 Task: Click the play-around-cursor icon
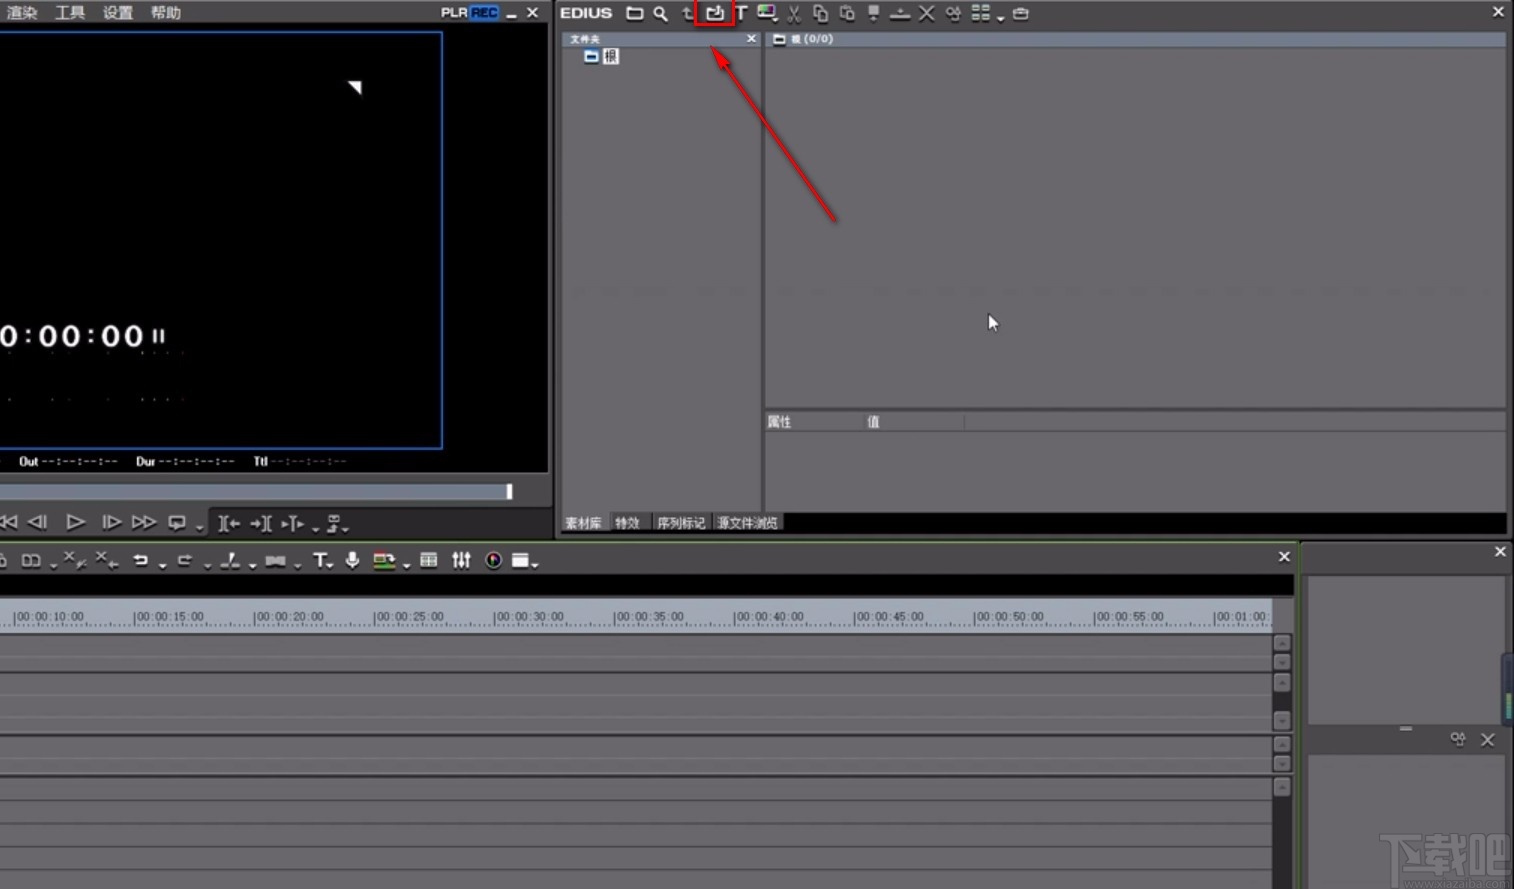[293, 523]
